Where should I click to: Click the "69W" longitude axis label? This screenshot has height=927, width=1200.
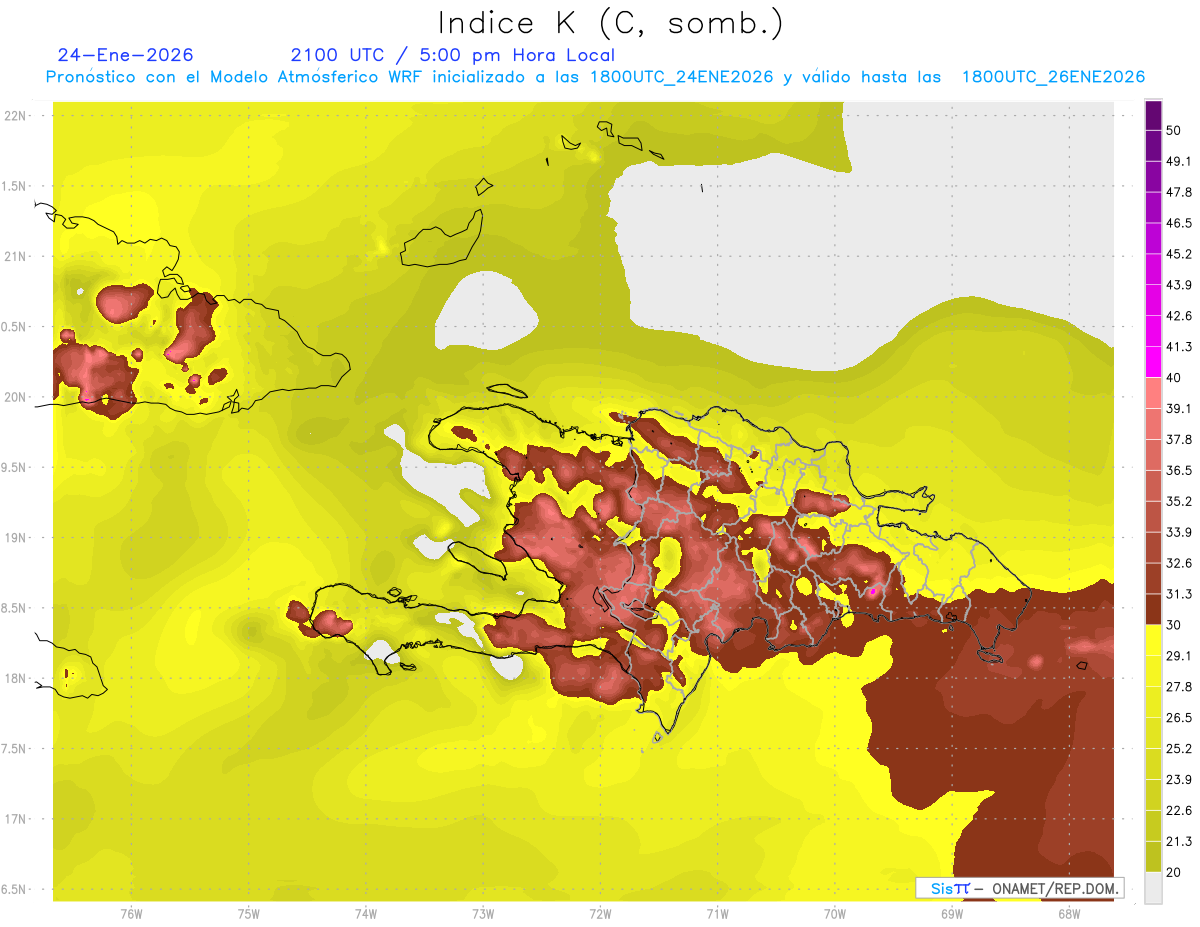pos(952,913)
